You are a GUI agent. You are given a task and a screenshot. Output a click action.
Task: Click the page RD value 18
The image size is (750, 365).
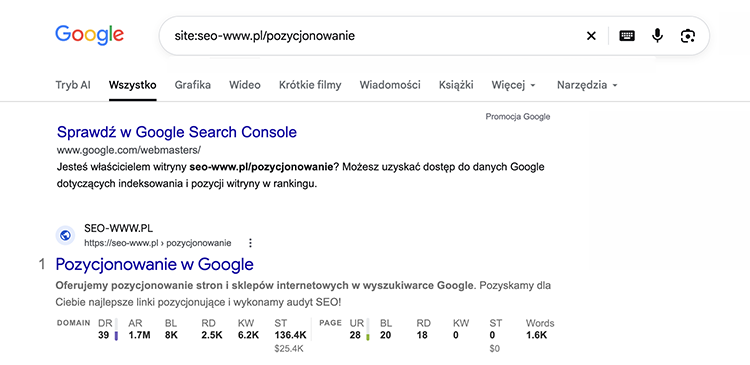(x=421, y=335)
